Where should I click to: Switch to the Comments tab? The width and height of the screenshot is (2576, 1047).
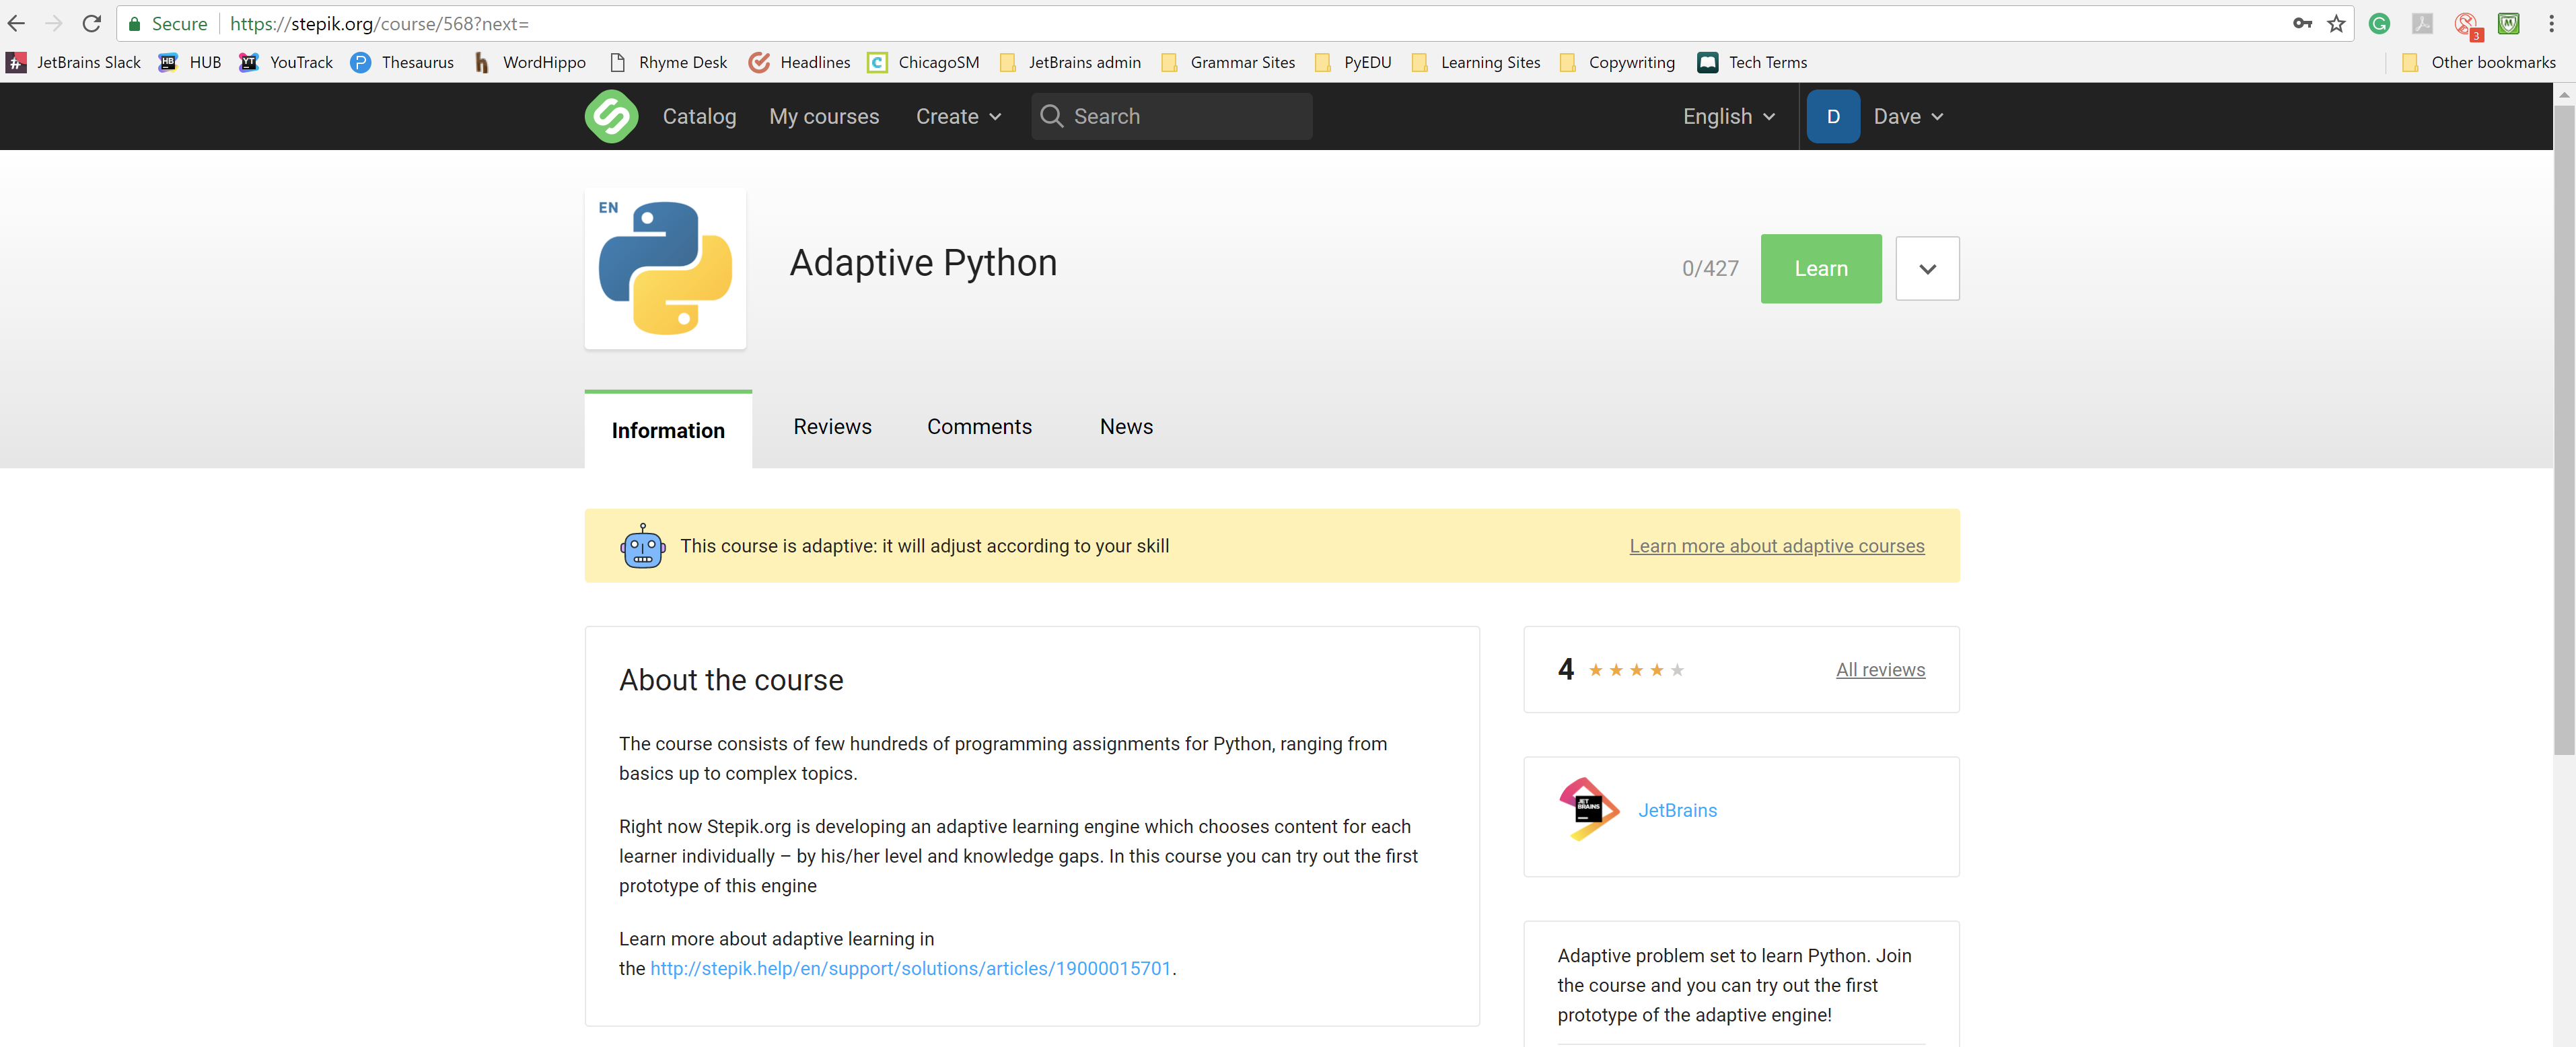[x=979, y=426]
